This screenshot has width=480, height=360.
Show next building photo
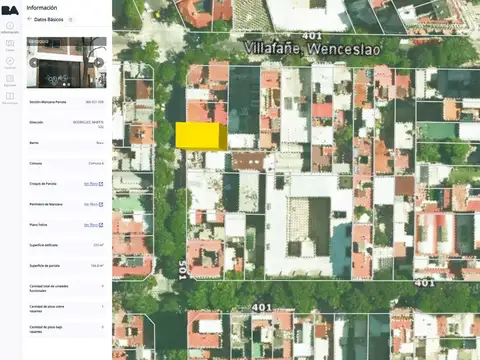point(99,62)
